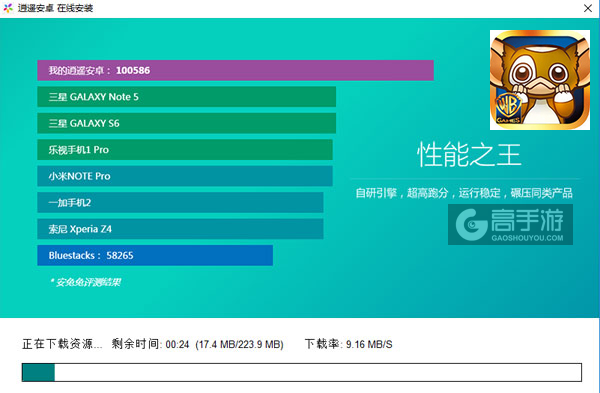Select the 三星 GALAXY S6 bar

(x=186, y=123)
